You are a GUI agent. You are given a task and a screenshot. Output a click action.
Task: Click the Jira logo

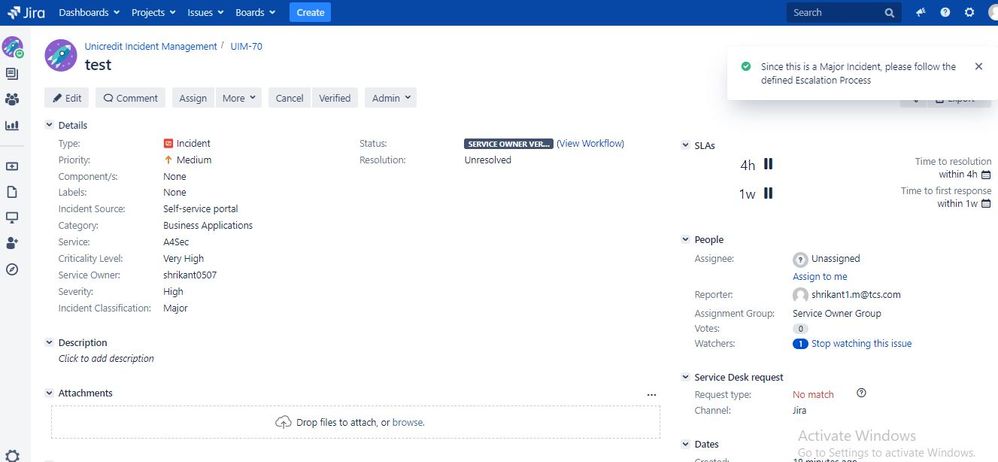pyautogui.click(x=25, y=12)
